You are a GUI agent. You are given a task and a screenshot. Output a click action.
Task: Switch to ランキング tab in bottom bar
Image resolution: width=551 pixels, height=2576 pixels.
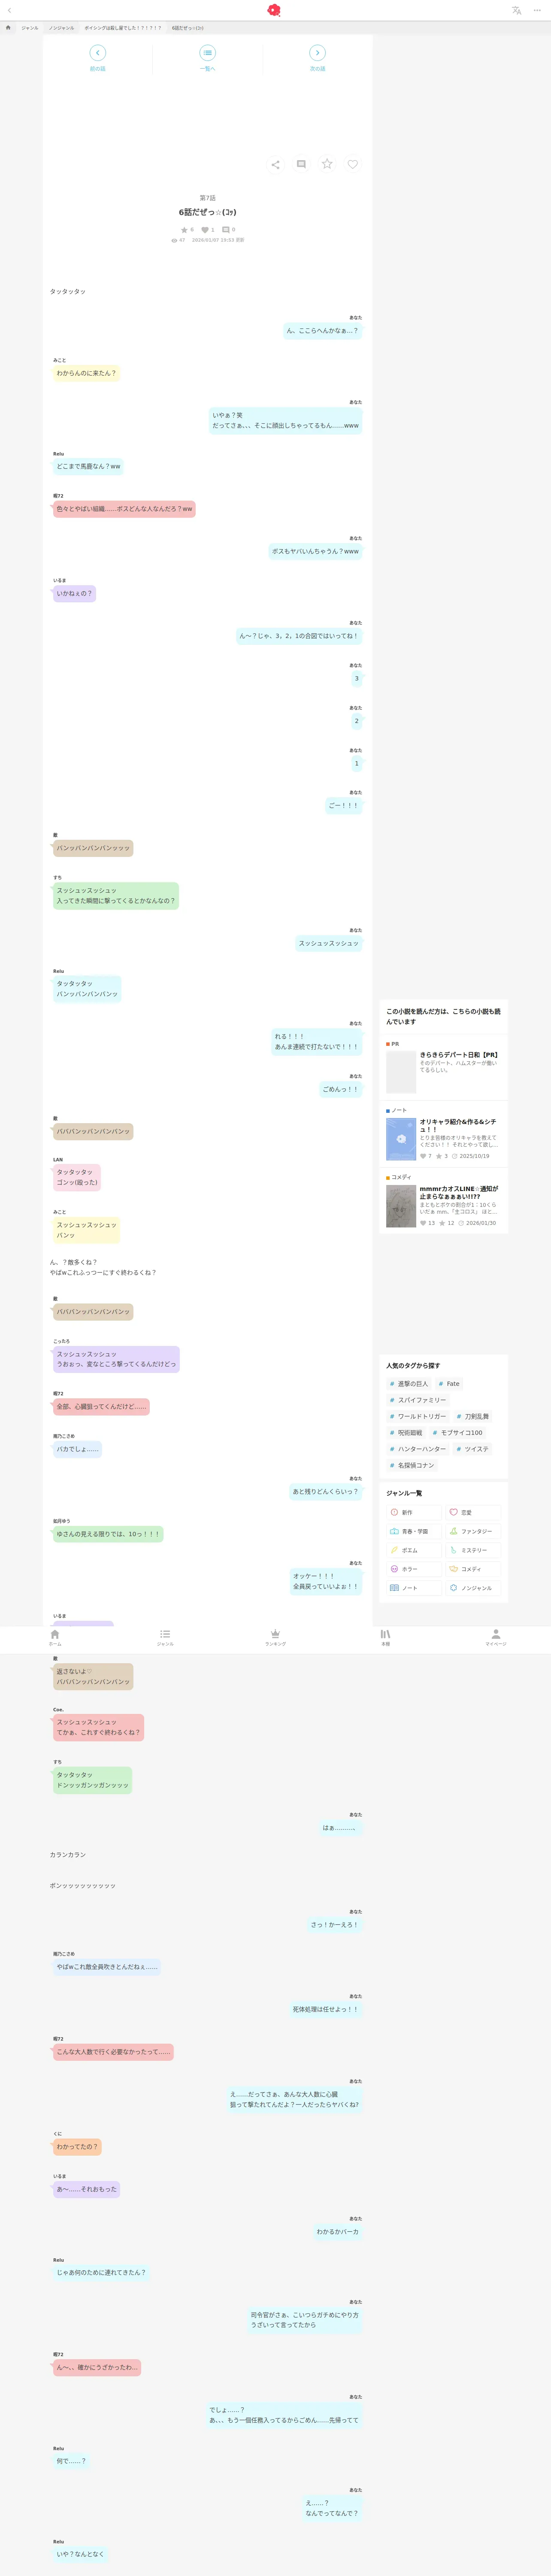tap(275, 1637)
